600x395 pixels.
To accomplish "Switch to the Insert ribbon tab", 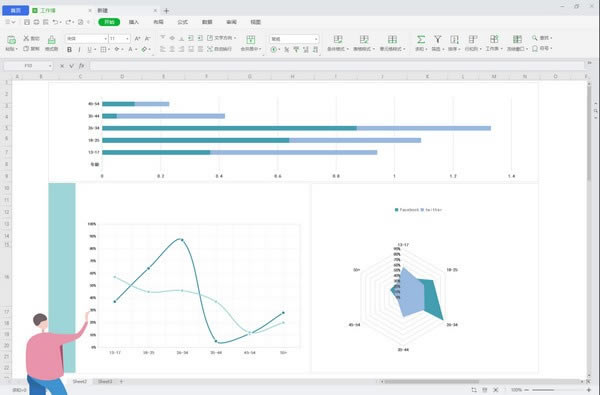I will (134, 22).
